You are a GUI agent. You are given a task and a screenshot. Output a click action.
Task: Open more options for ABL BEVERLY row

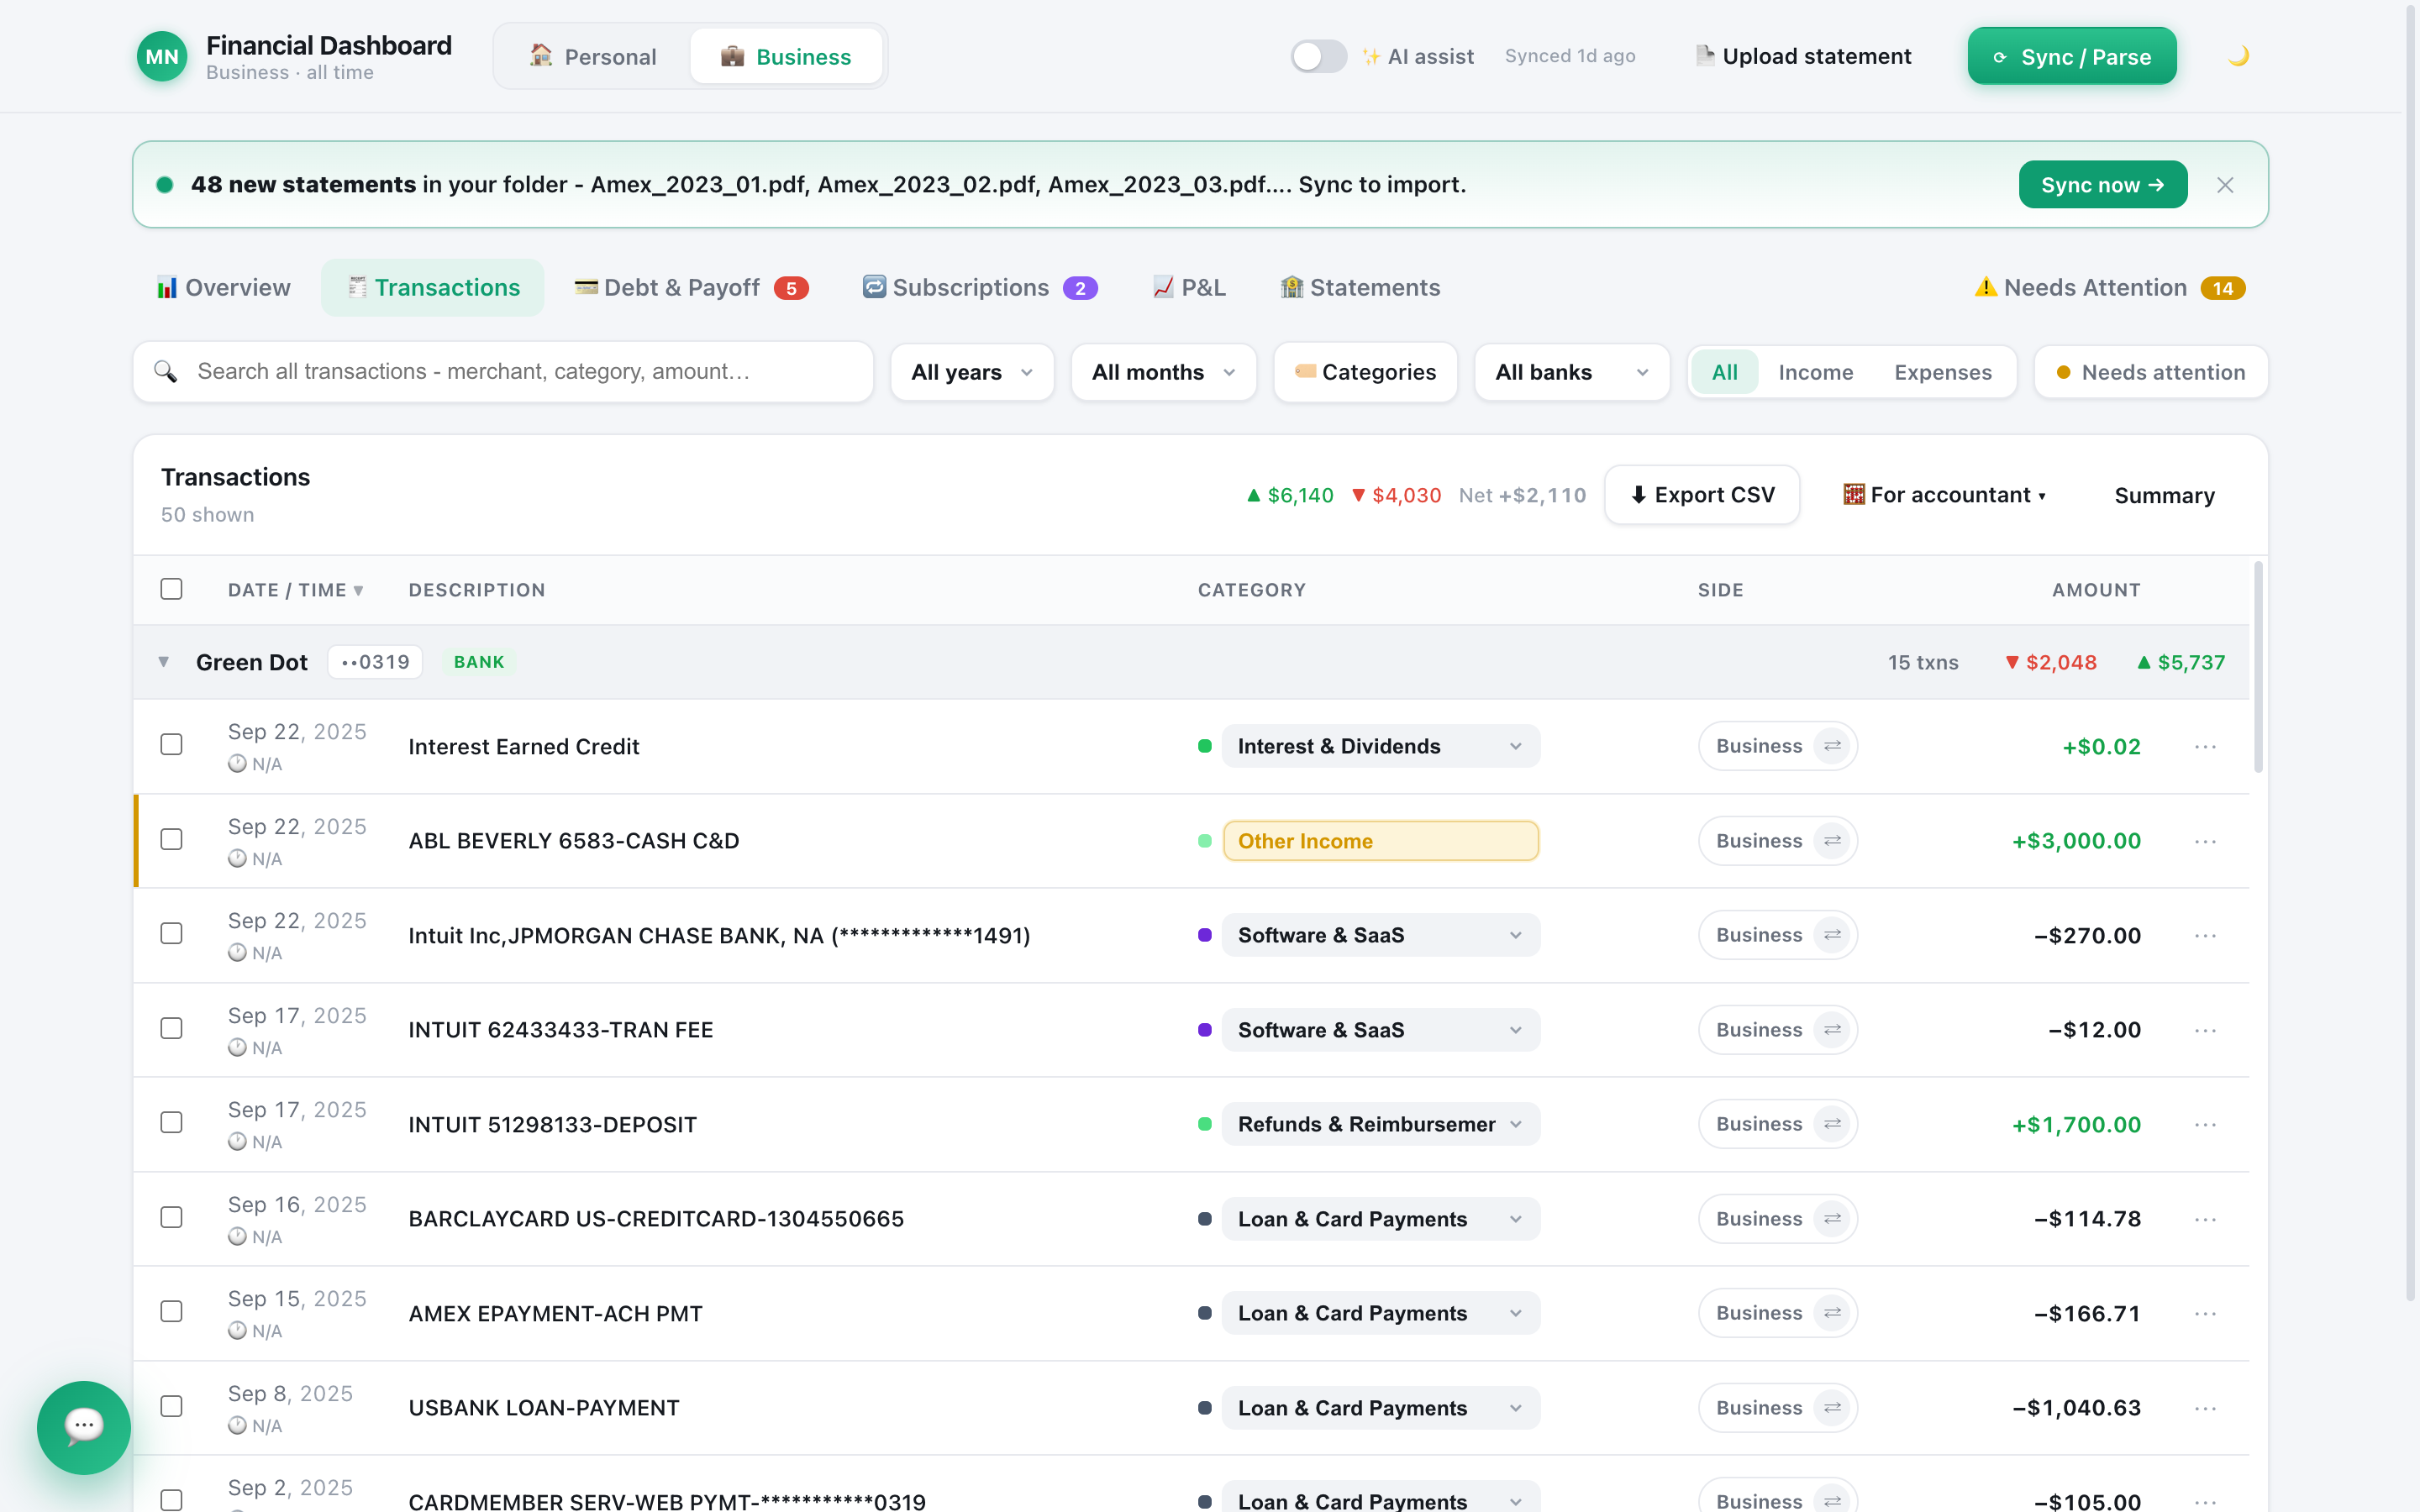tap(2206, 842)
